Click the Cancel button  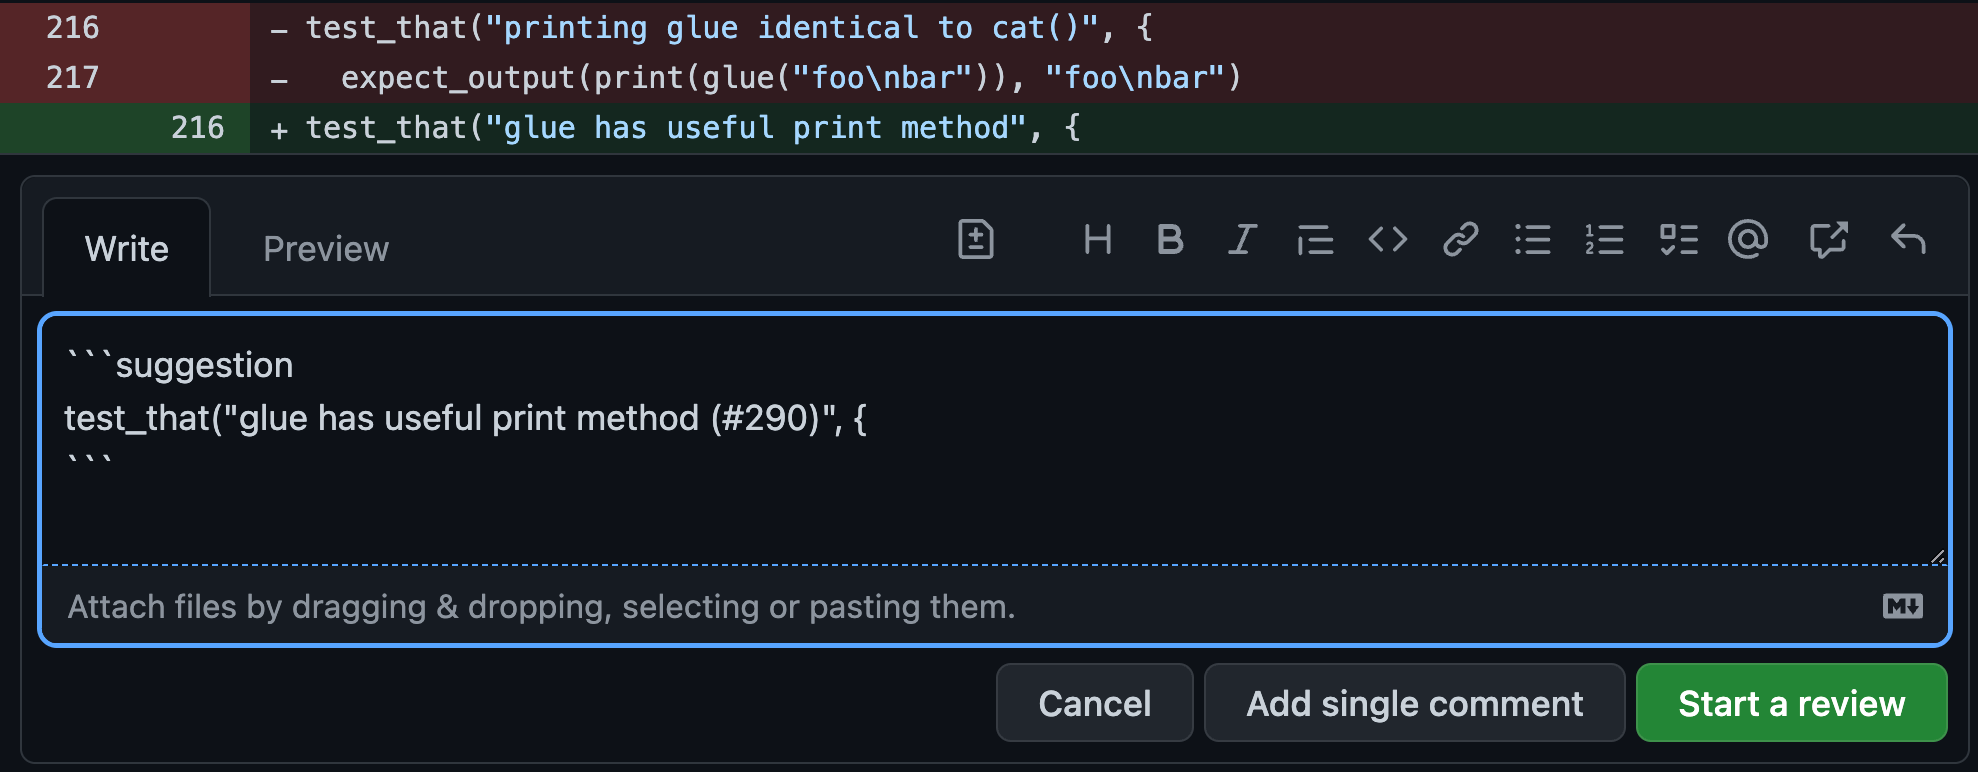pyautogui.click(x=1094, y=704)
